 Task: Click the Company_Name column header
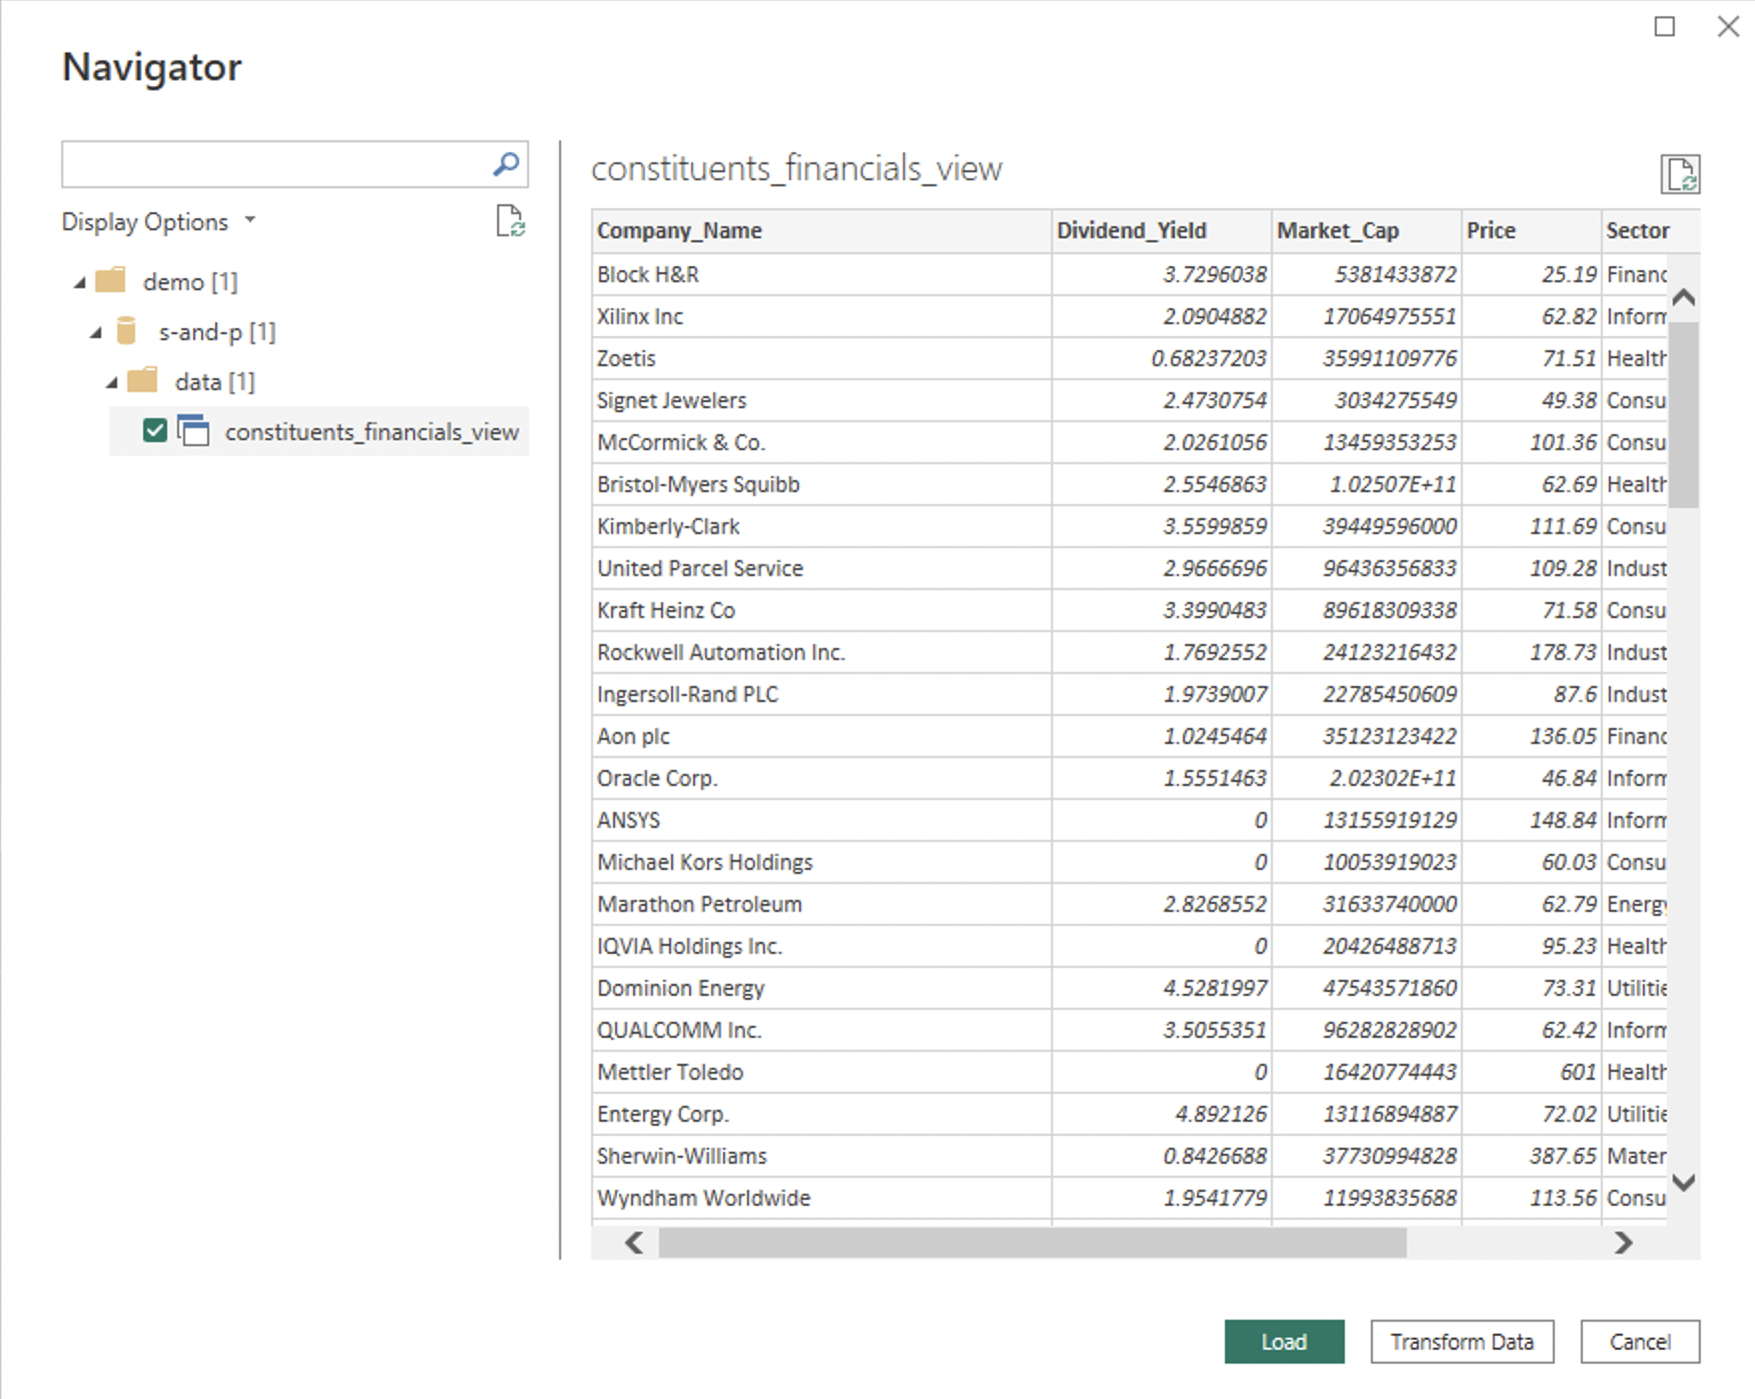821,231
